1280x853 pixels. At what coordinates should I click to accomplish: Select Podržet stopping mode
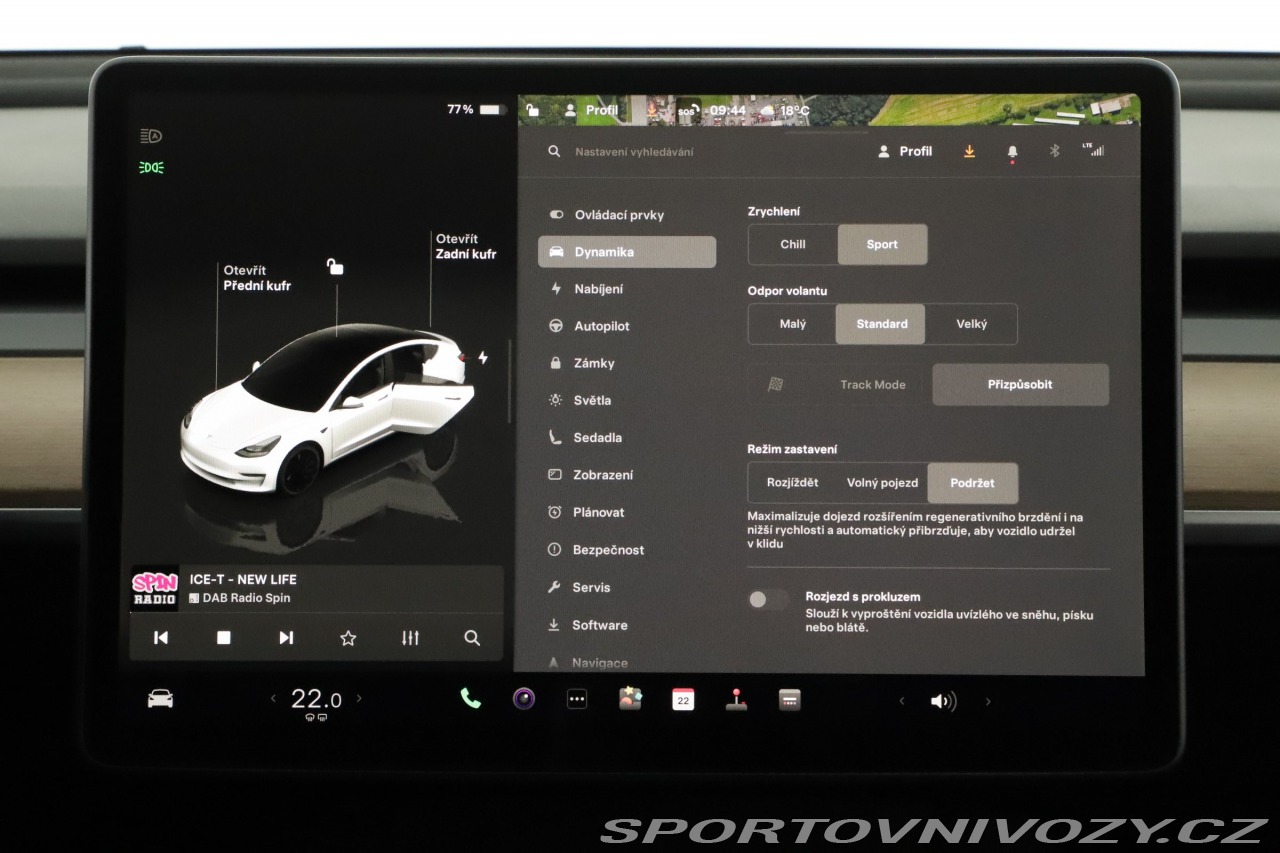click(x=973, y=483)
